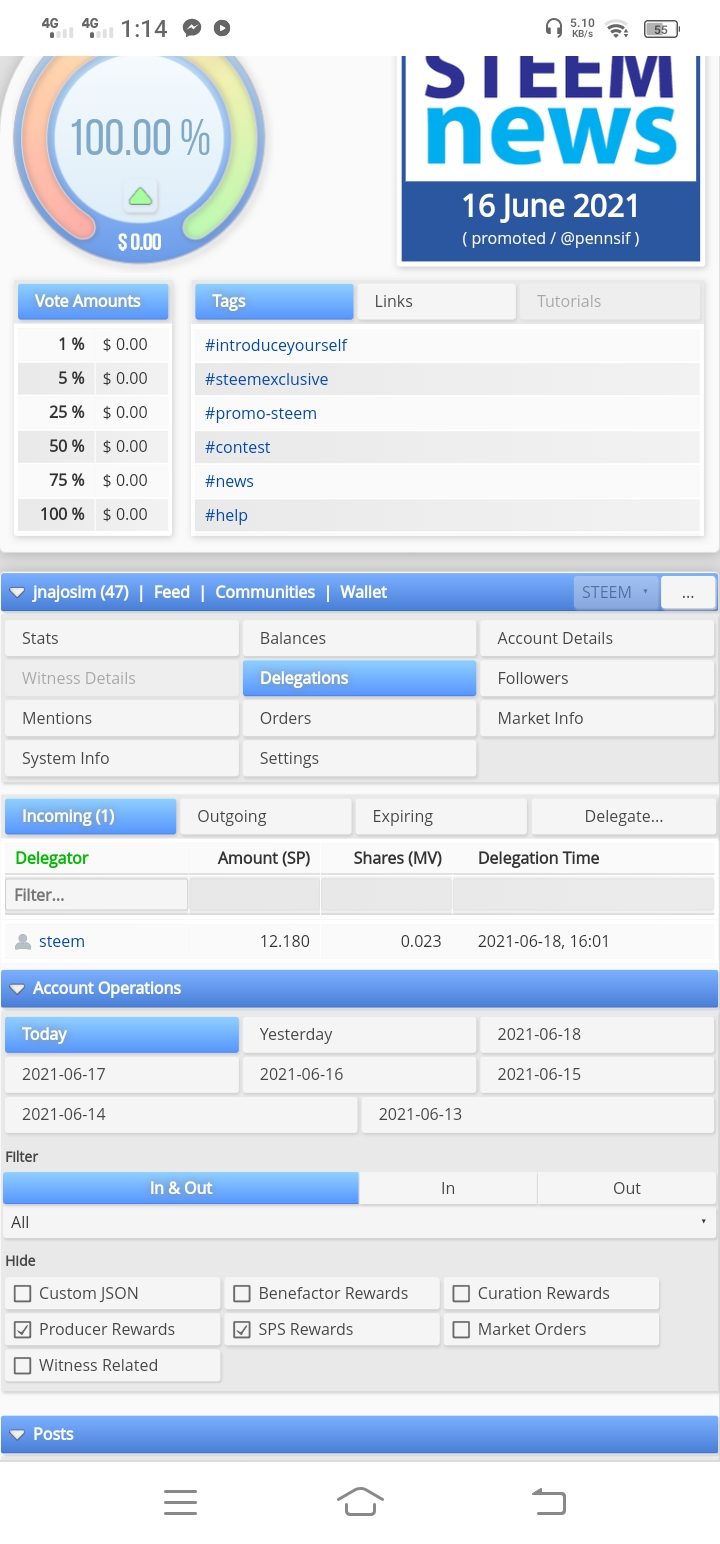Click the #introduceyourself tag link
The width and height of the screenshot is (720, 1544).
coord(276,345)
